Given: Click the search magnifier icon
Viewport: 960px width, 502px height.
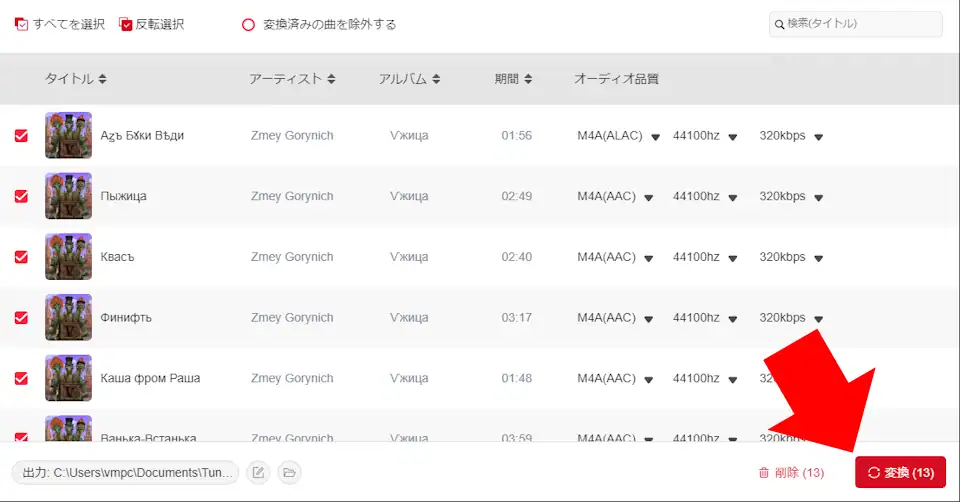Looking at the screenshot, I should coord(779,24).
